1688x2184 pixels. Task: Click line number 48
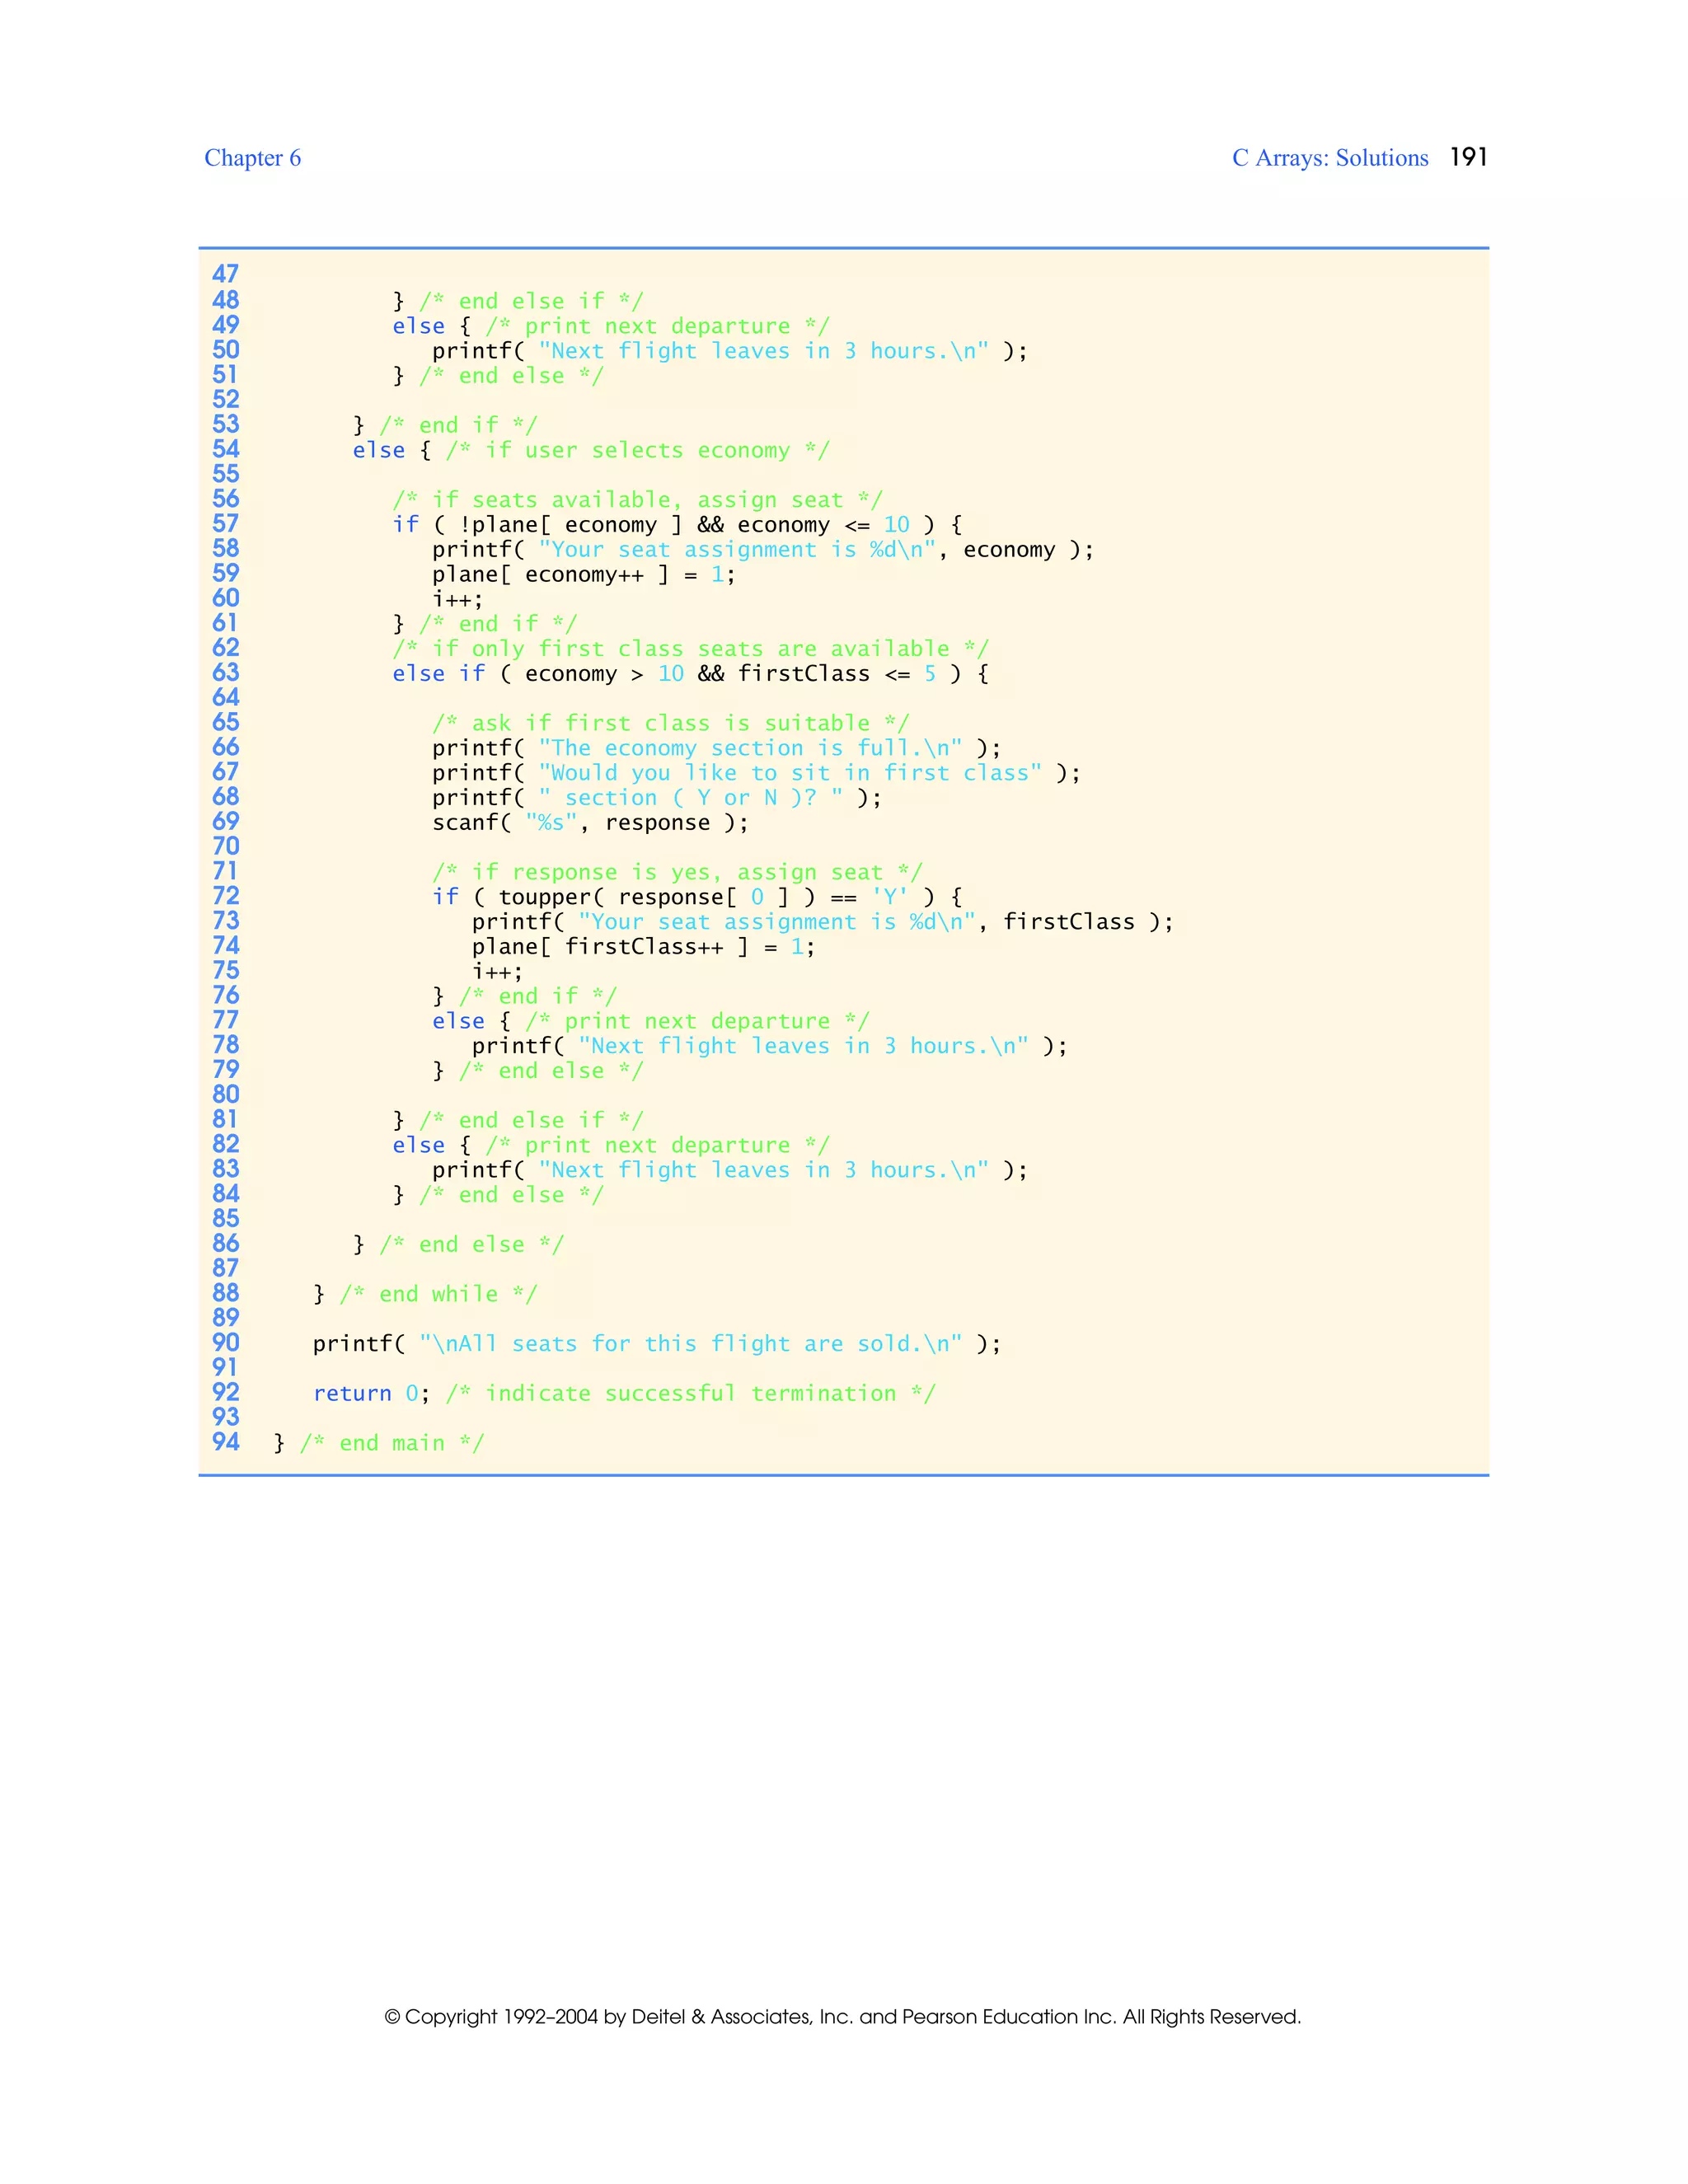pos(226,300)
